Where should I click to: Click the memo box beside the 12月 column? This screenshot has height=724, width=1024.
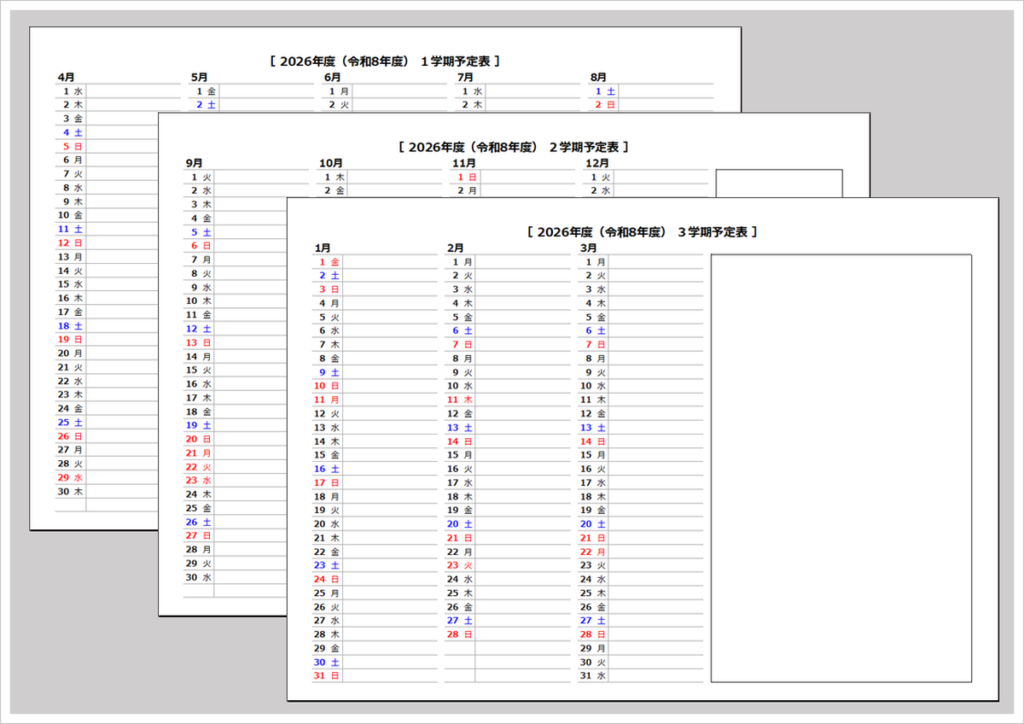click(779, 185)
